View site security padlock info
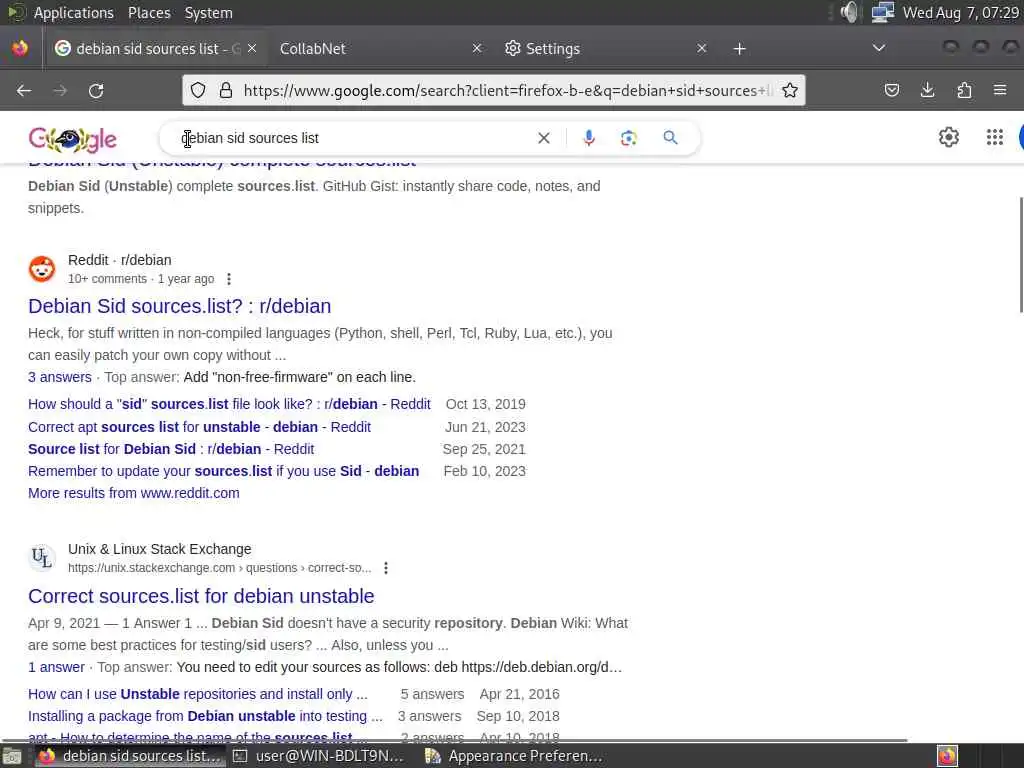1024x768 pixels. pyautogui.click(x=226, y=90)
